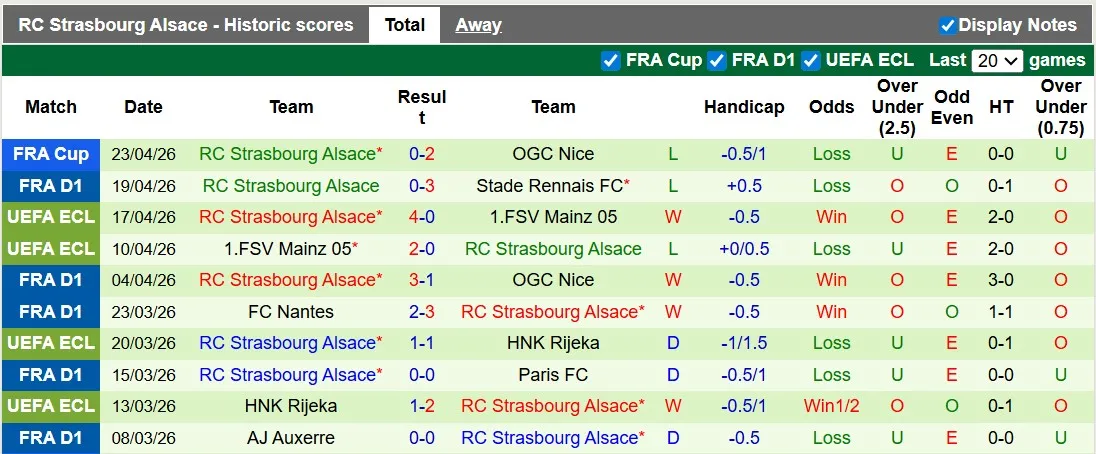
Task: Open the Paris FC team link
Action: point(553,375)
